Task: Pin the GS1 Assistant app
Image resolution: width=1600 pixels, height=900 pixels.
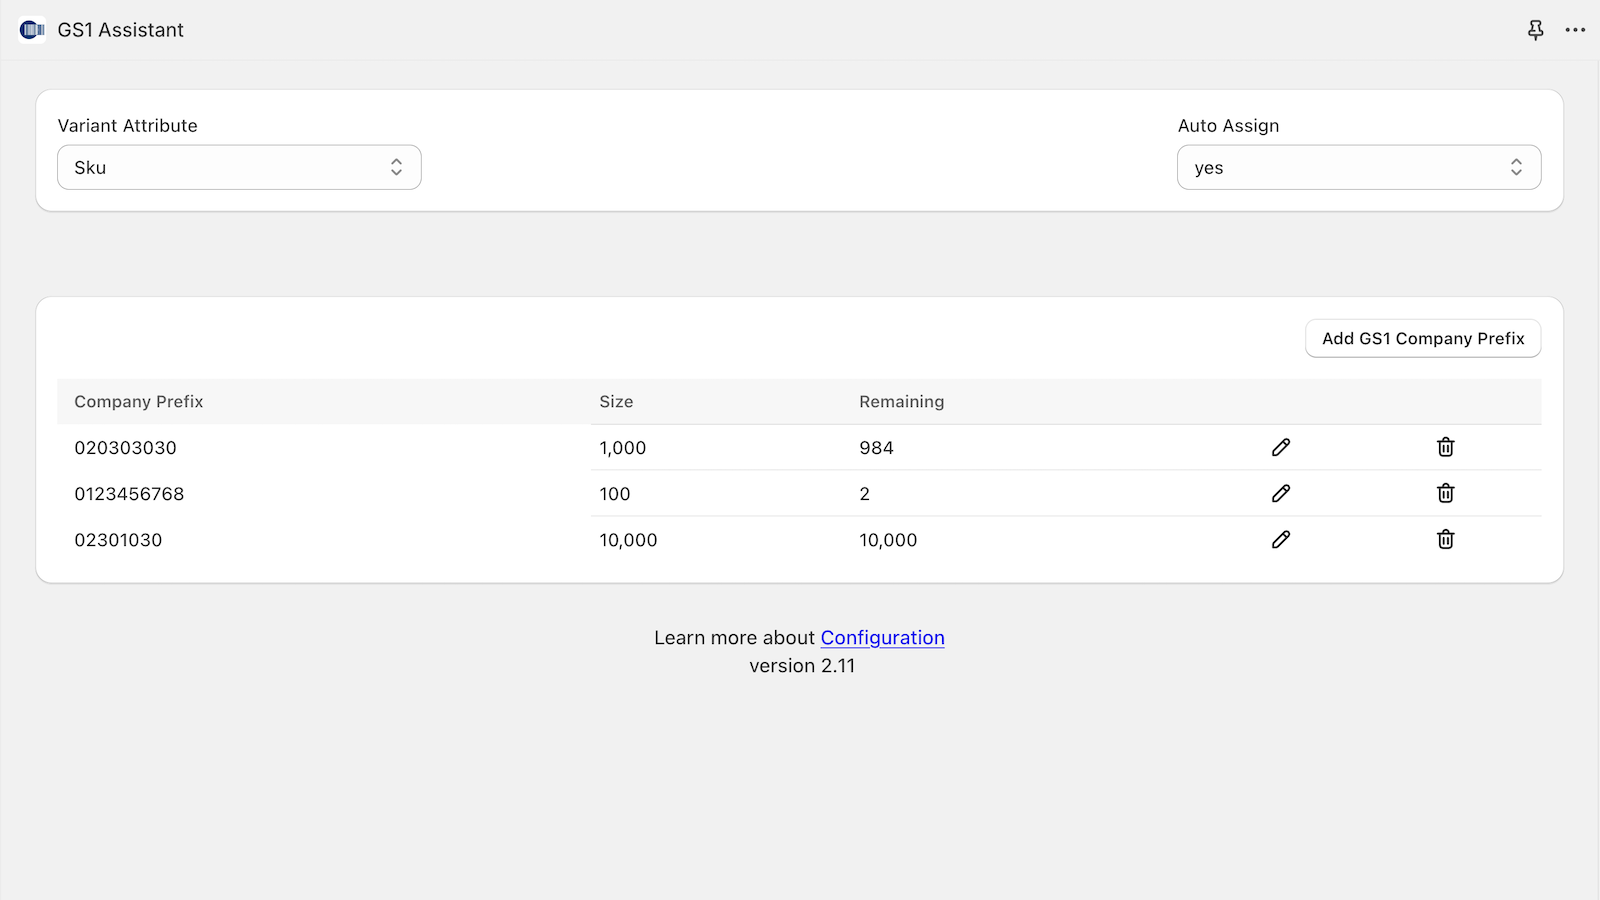Action: coord(1535,30)
